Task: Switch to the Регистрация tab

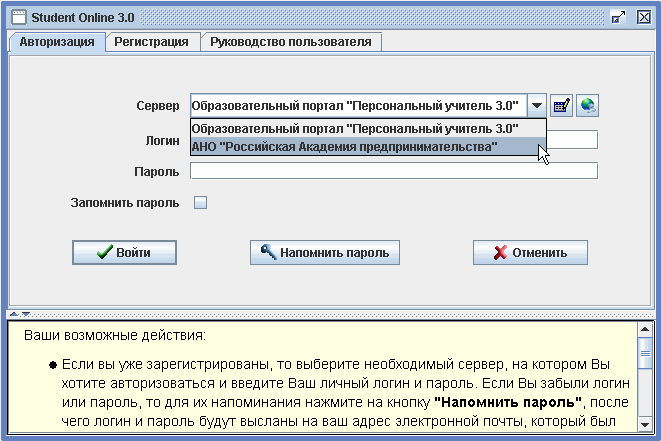Action: click(x=151, y=42)
